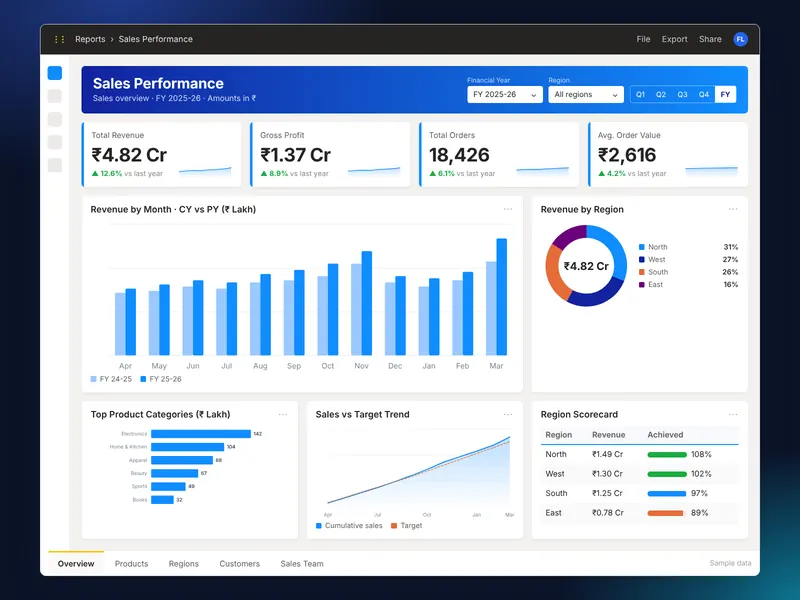Click West row ₹1.30 Cr cell

pos(607,474)
